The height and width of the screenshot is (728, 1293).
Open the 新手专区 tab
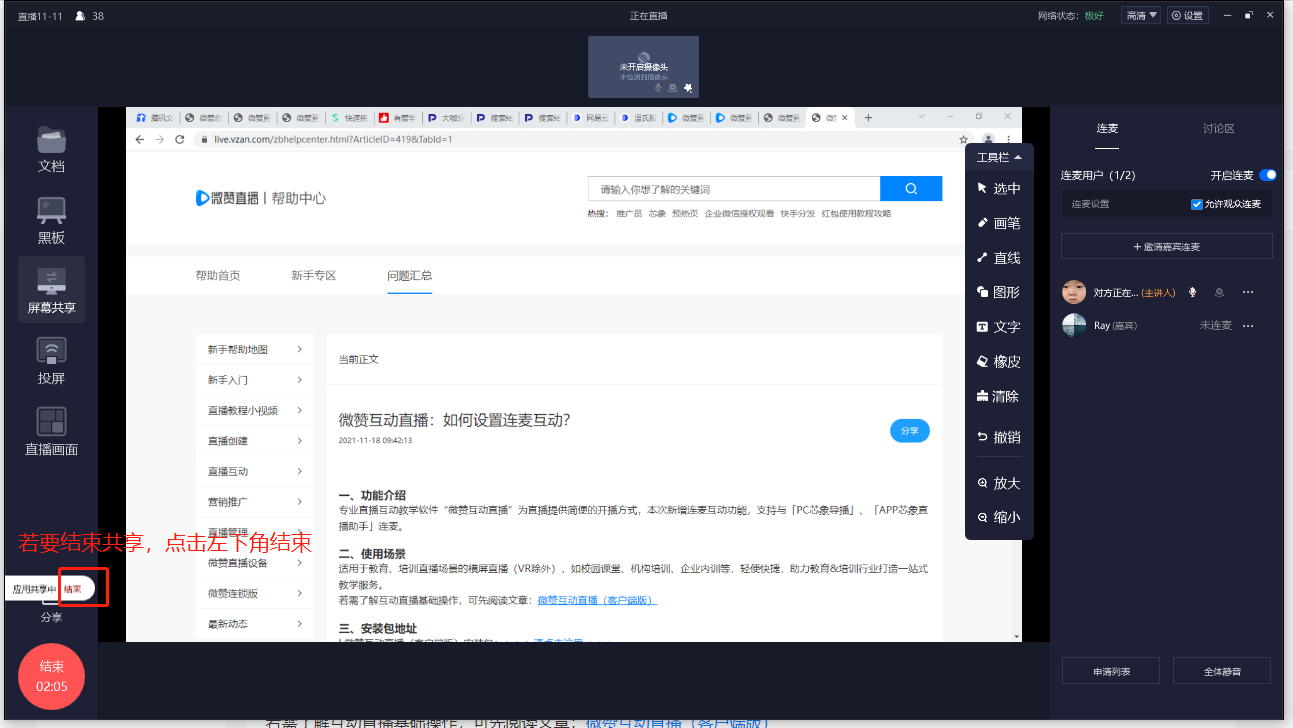[313, 275]
